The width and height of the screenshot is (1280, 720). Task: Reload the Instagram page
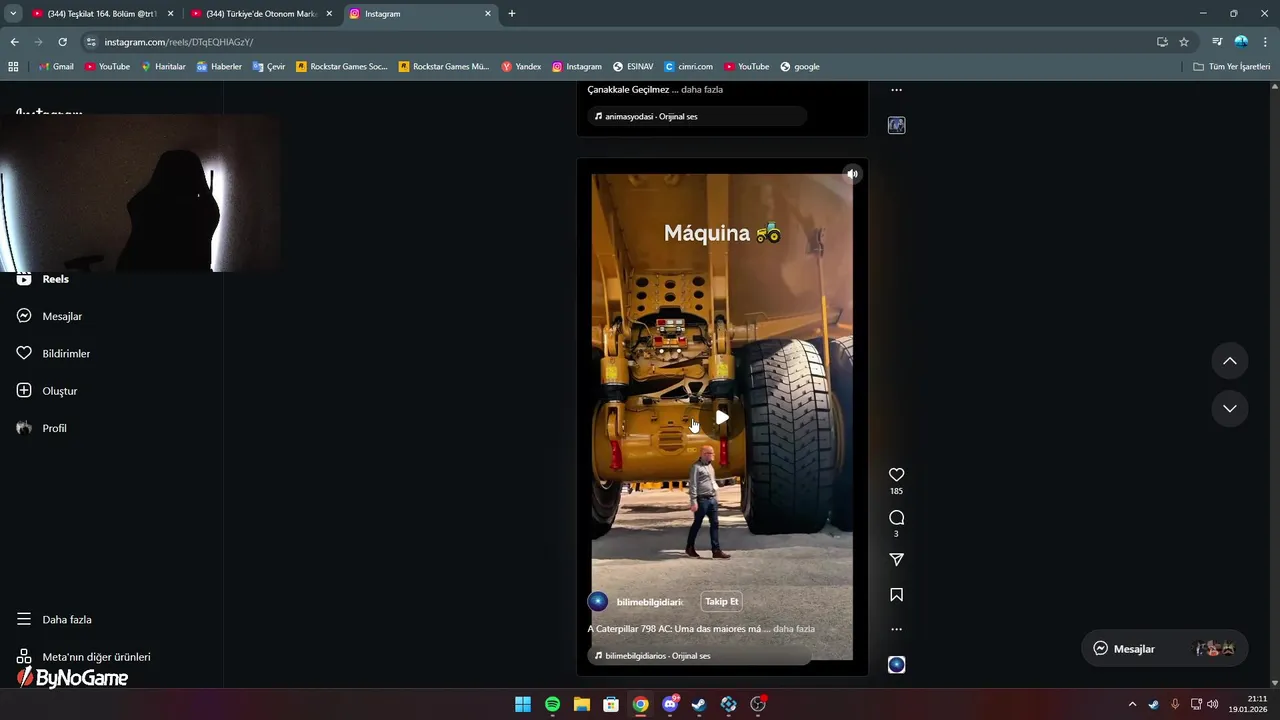(62, 42)
